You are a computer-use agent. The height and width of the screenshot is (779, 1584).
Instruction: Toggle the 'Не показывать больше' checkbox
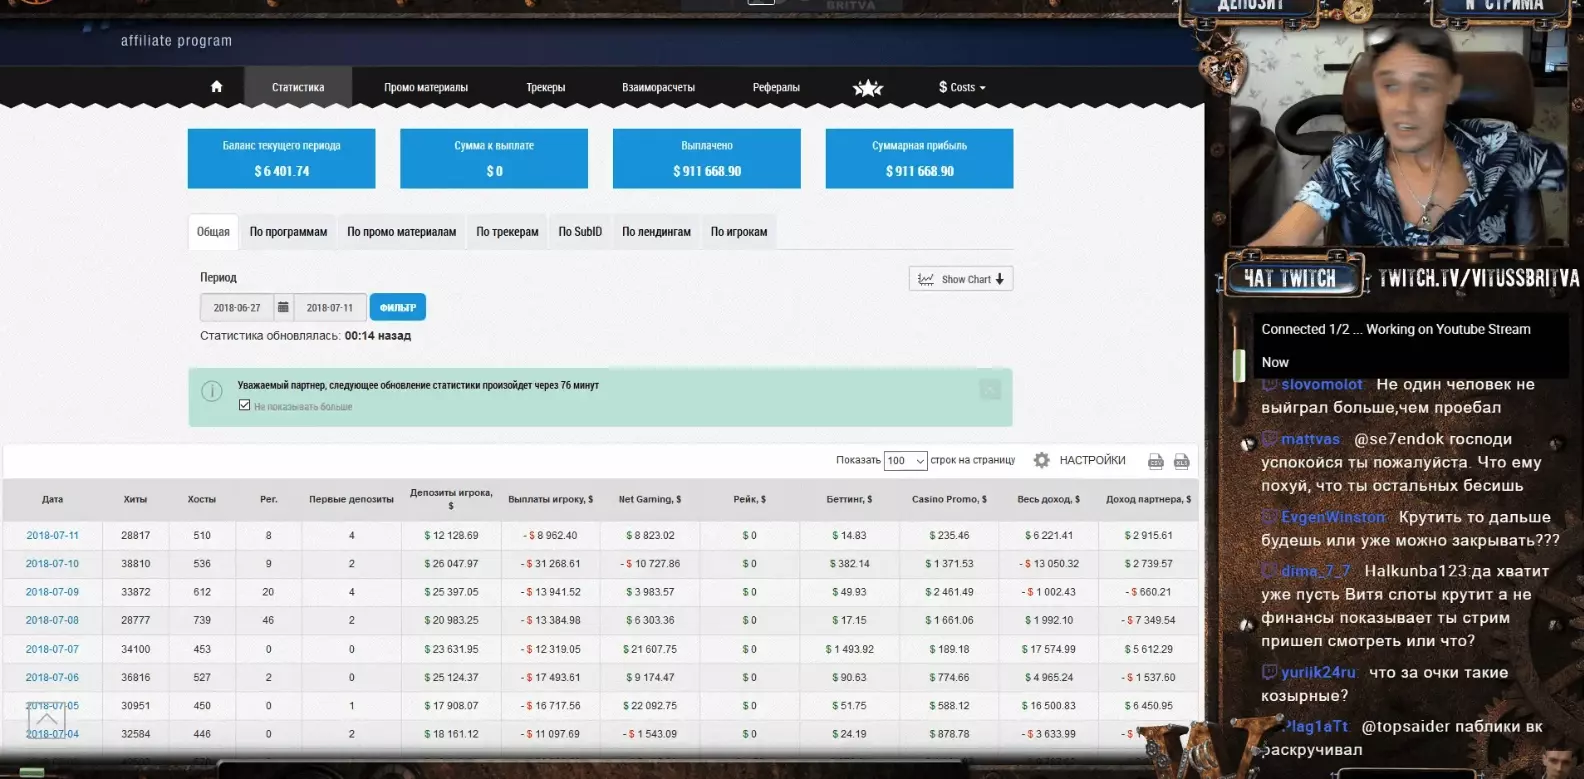click(244, 405)
